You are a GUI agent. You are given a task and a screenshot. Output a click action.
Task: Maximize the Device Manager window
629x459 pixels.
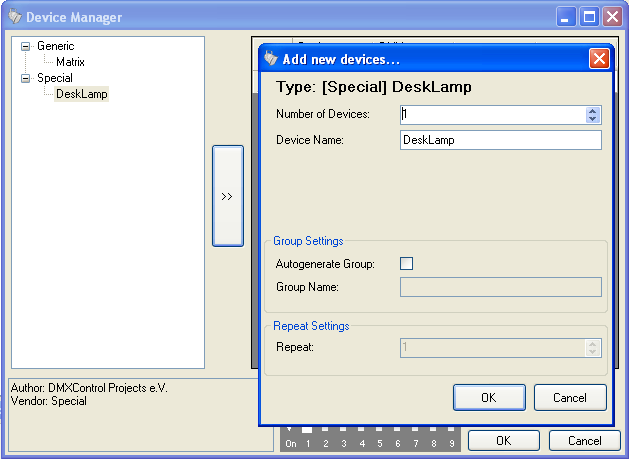[x=590, y=17]
